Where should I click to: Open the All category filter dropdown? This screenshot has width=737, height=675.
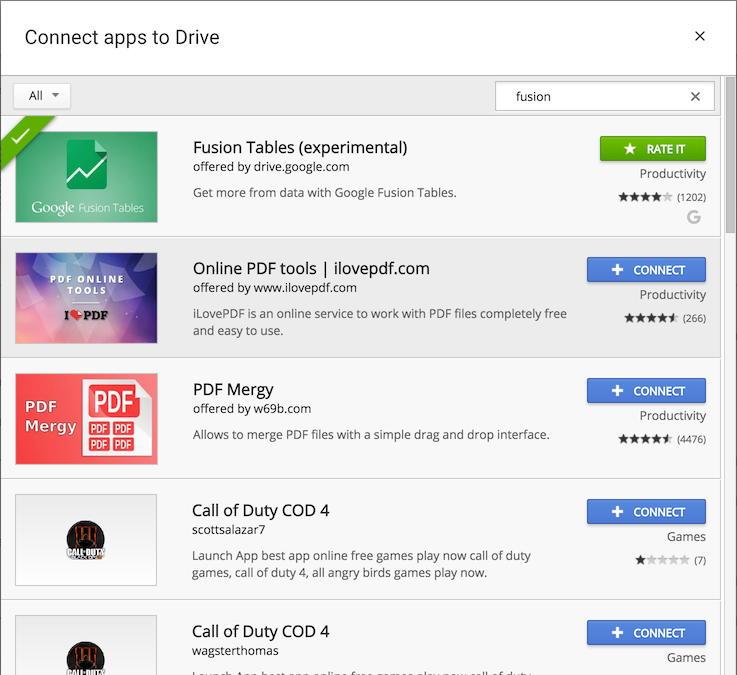pos(42,96)
